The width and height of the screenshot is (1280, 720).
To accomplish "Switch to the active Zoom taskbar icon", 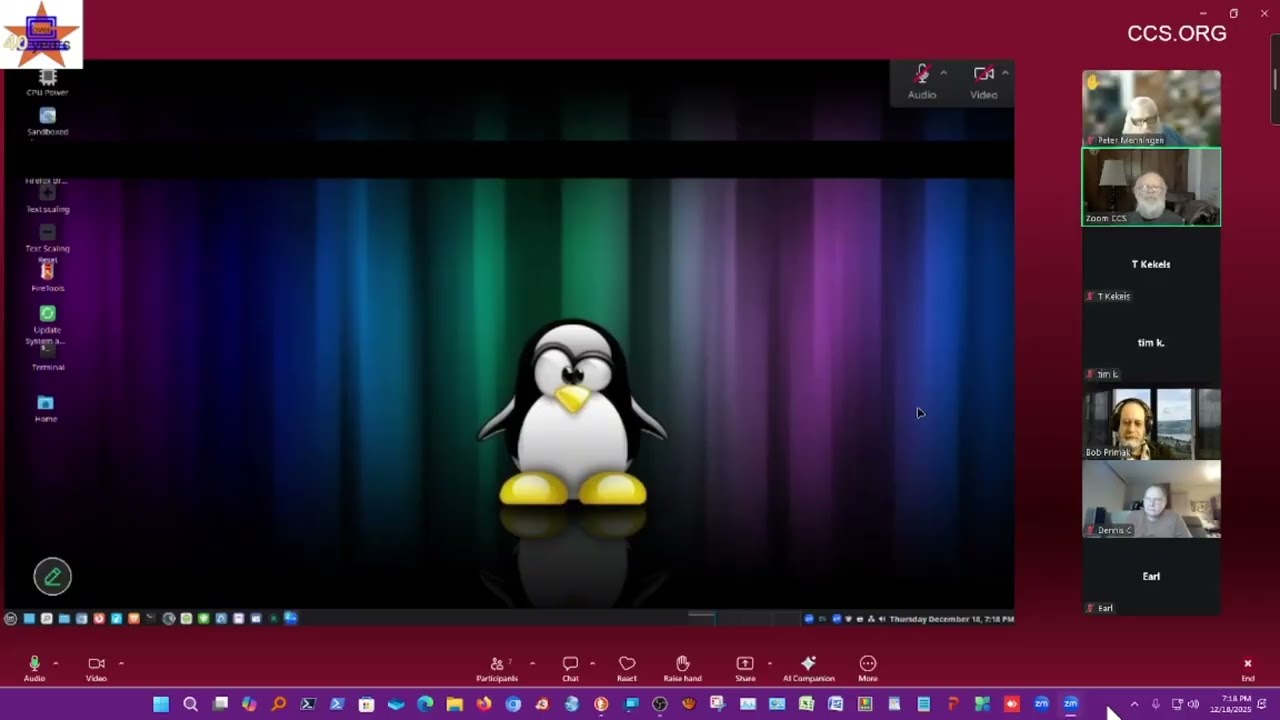I will click(x=1071, y=704).
